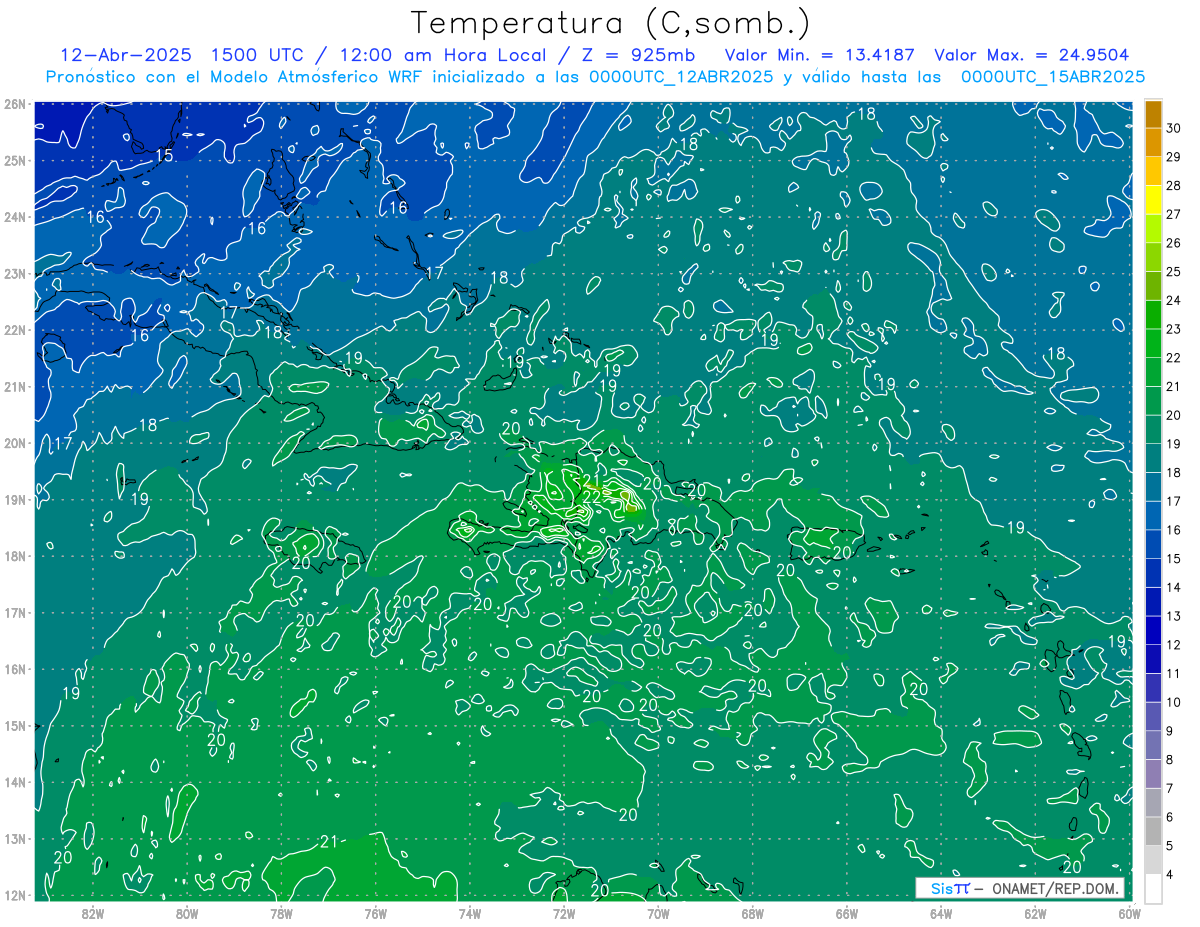Click the '68W' longitude axis label
The width and height of the screenshot is (1200, 927).
coord(752,912)
